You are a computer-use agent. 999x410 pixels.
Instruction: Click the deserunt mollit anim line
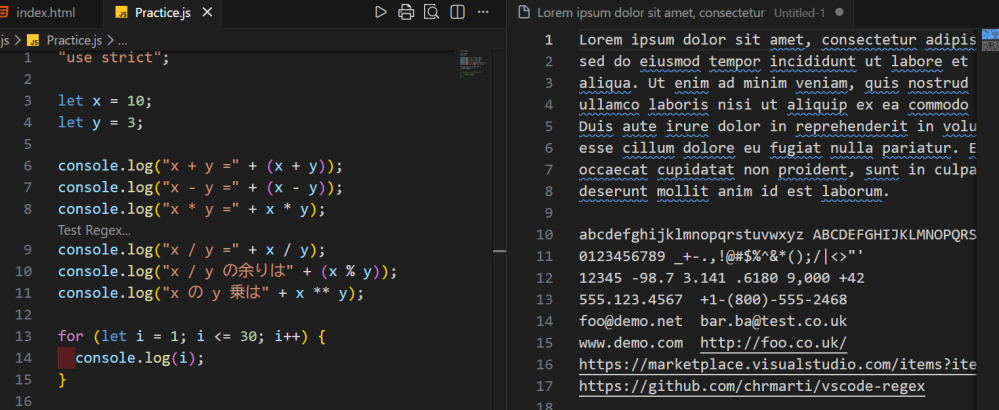click(x=734, y=191)
